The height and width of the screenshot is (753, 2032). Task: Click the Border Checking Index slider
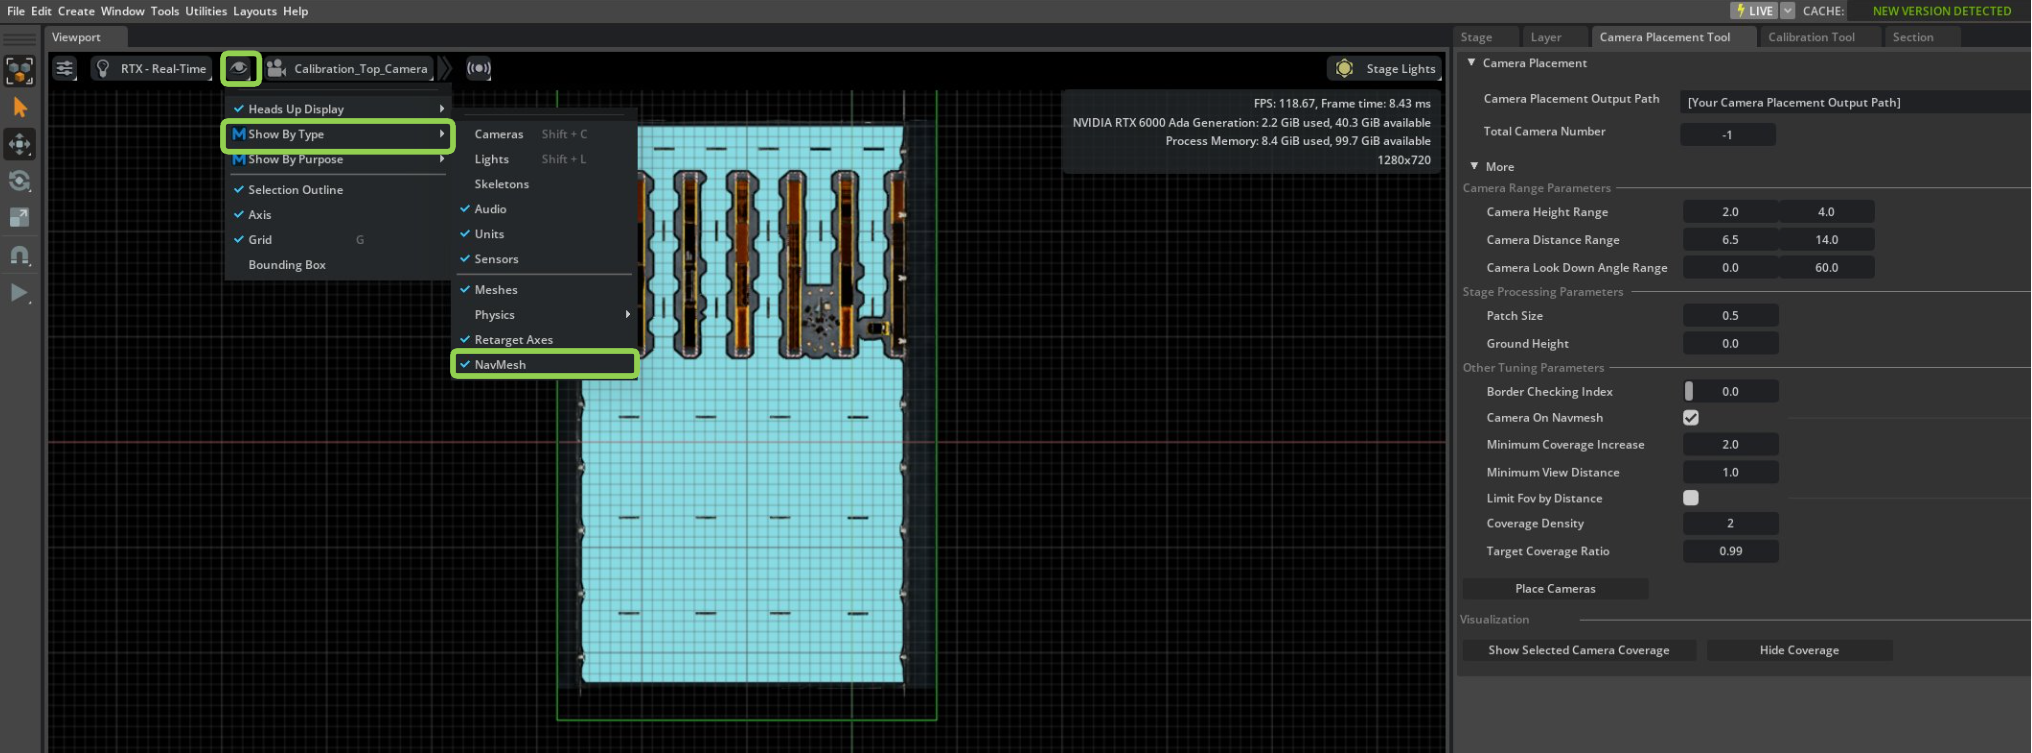[1730, 392]
